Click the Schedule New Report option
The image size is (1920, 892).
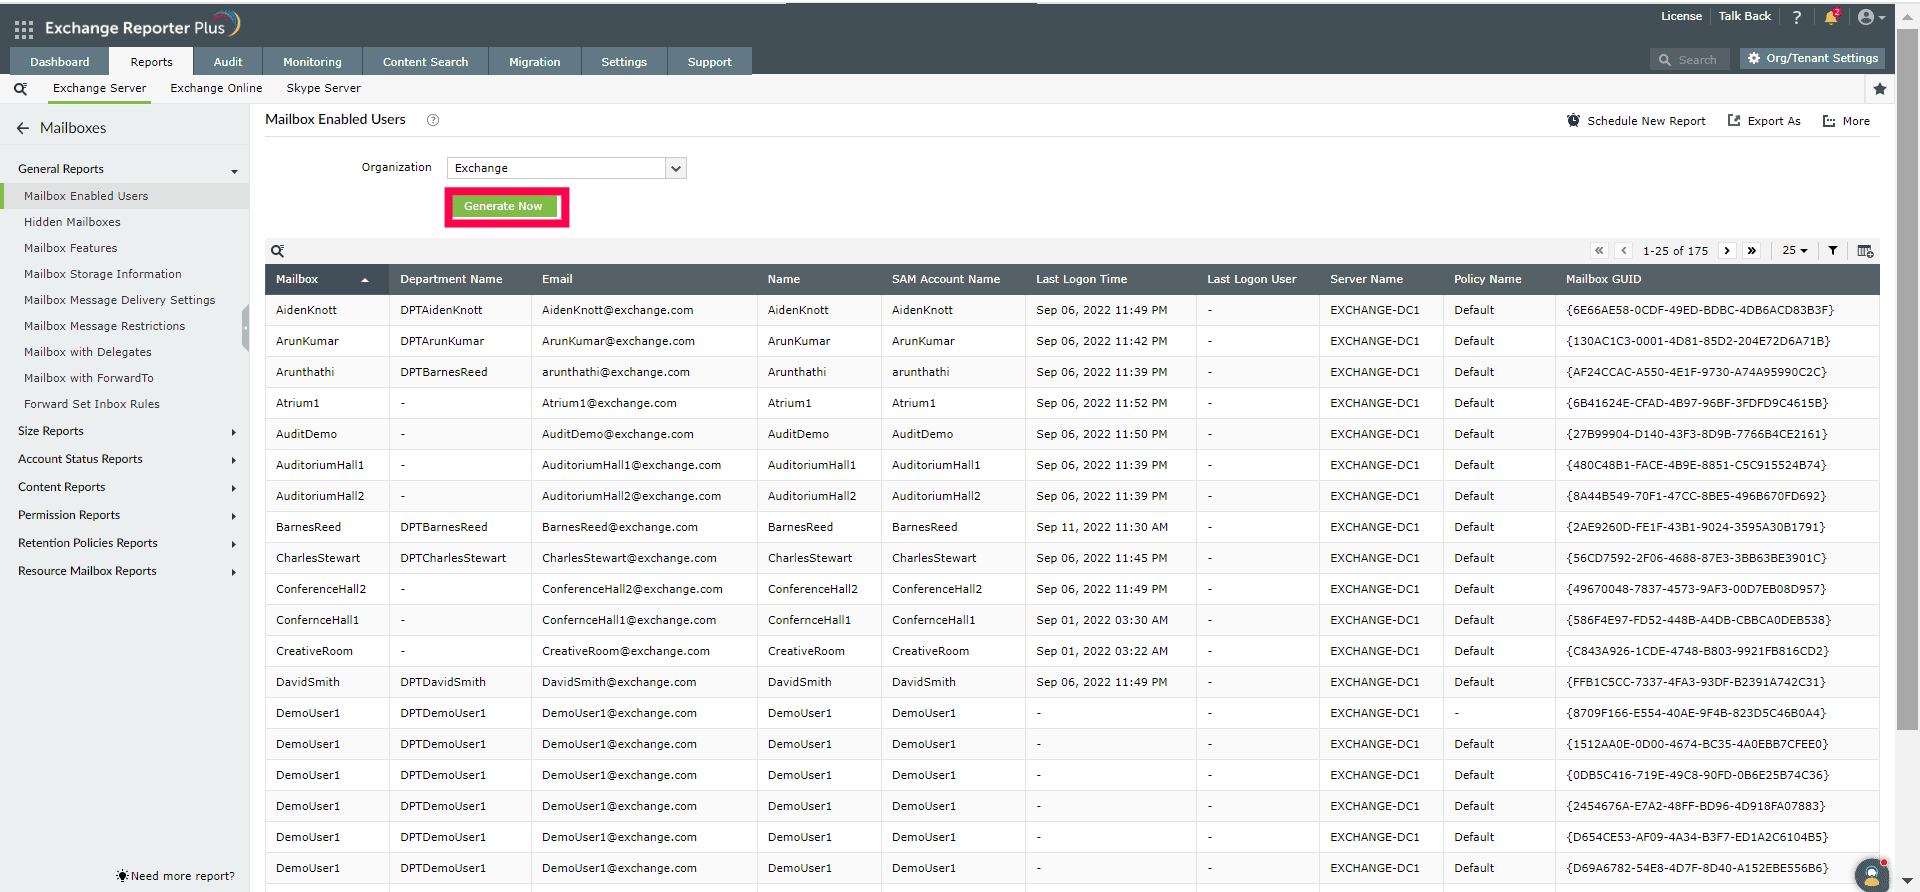pos(1636,121)
